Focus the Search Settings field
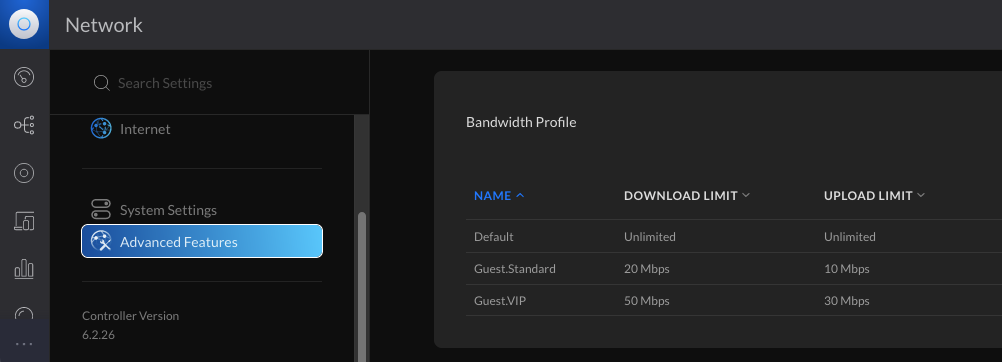Image resolution: width=1002 pixels, height=362 pixels. (x=210, y=83)
